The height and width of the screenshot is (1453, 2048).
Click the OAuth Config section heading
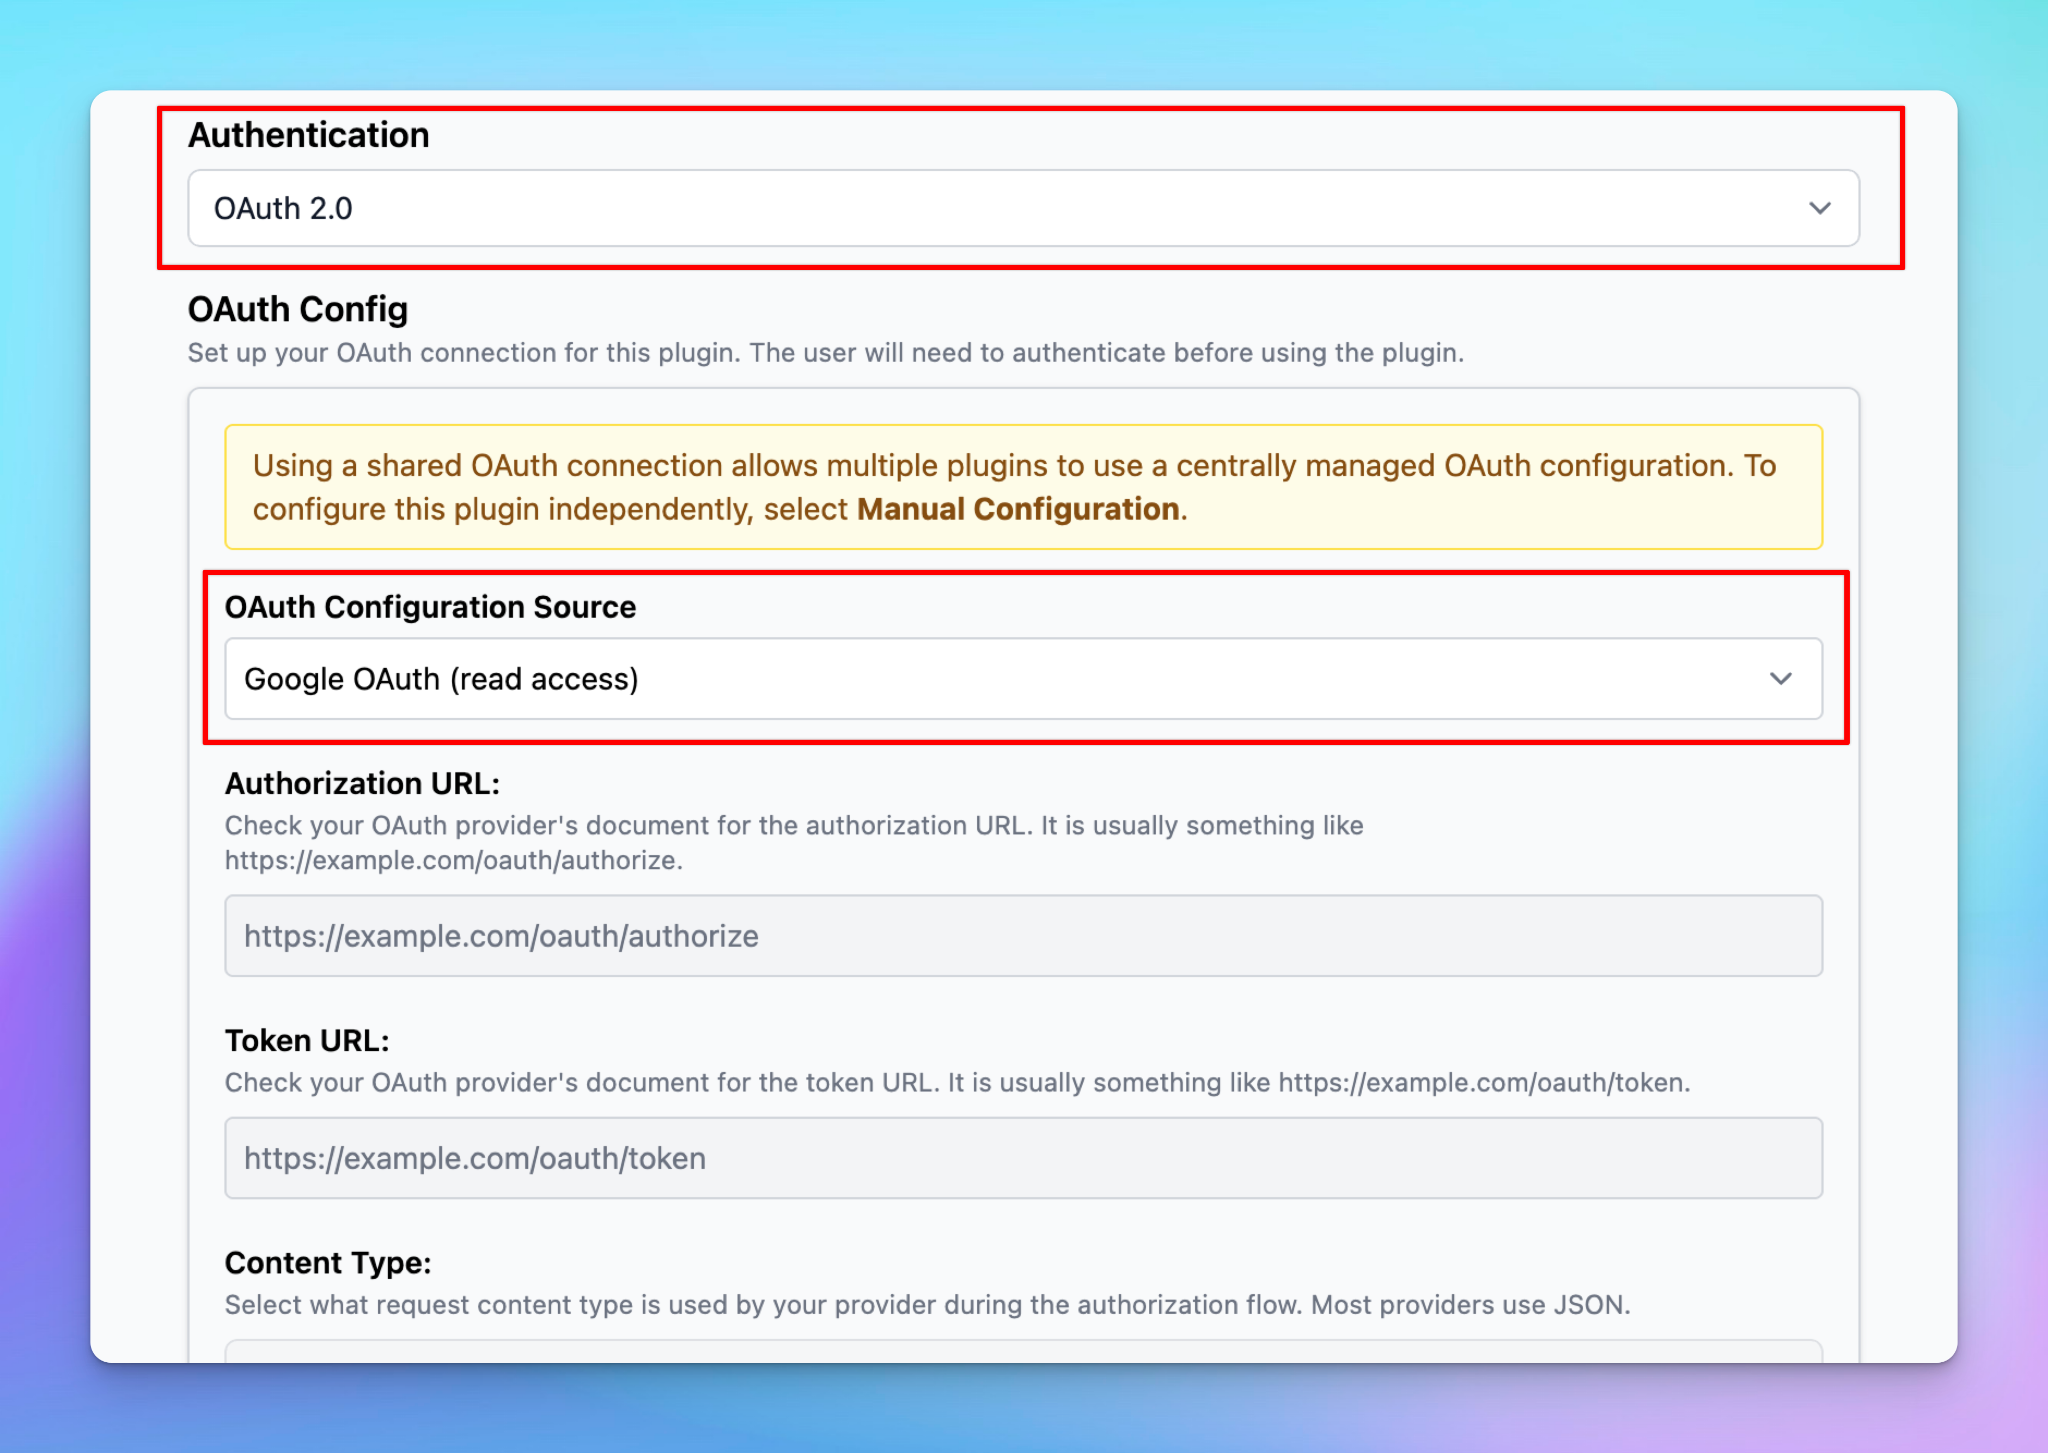297,309
